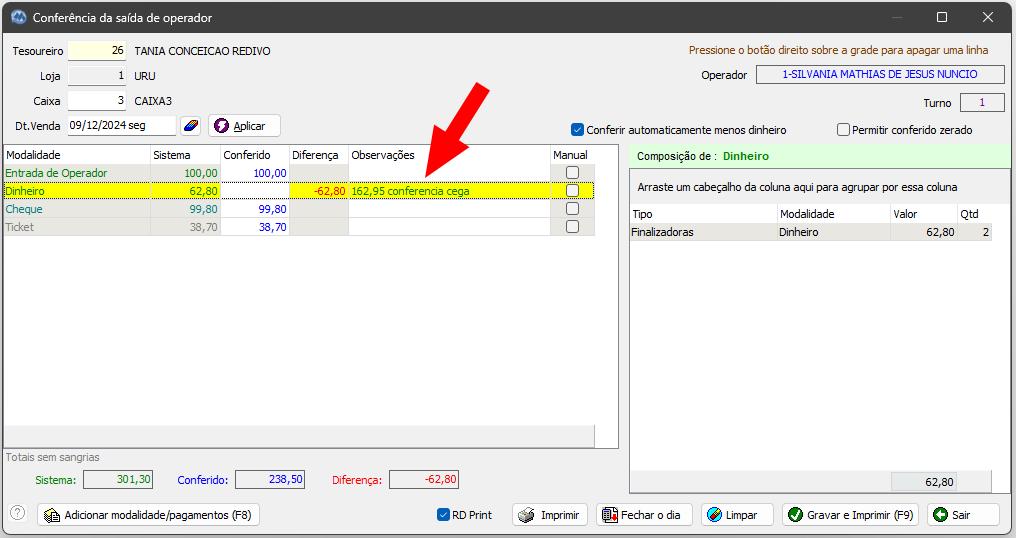Click the Caixa input field
This screenshot has height=538, width=1016.
(x=97, y=100)
